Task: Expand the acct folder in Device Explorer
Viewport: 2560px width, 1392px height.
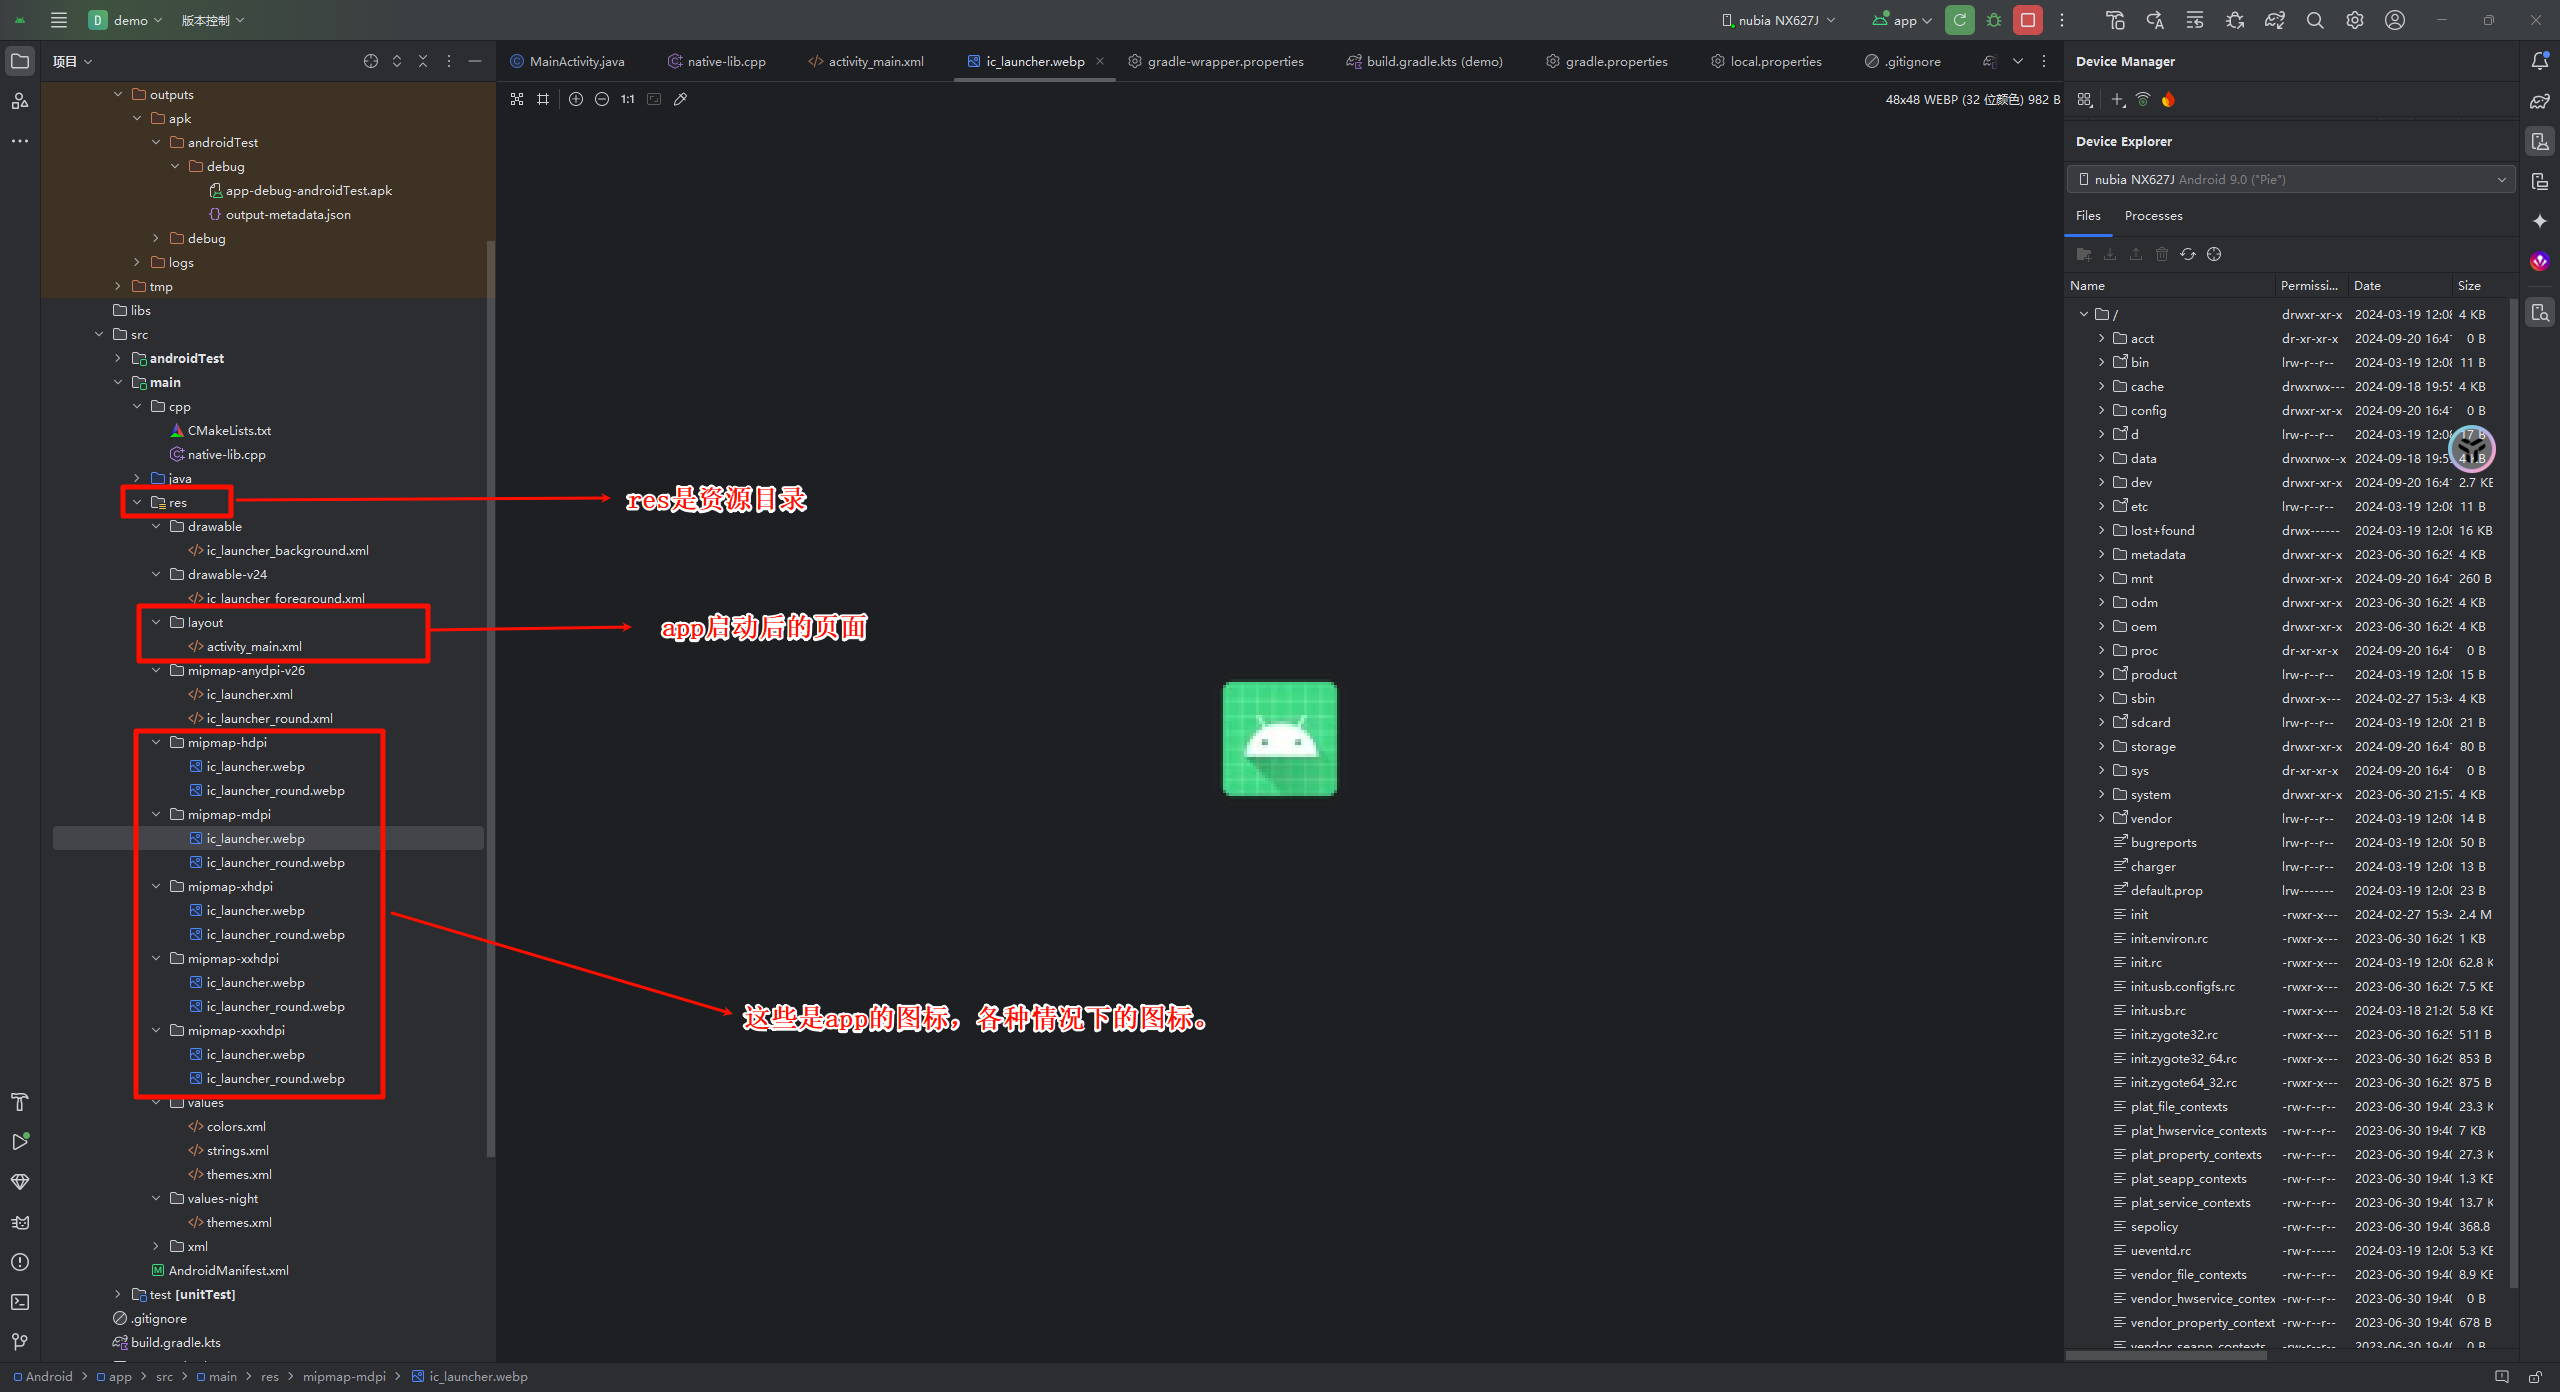Action: coord(2102,338)
